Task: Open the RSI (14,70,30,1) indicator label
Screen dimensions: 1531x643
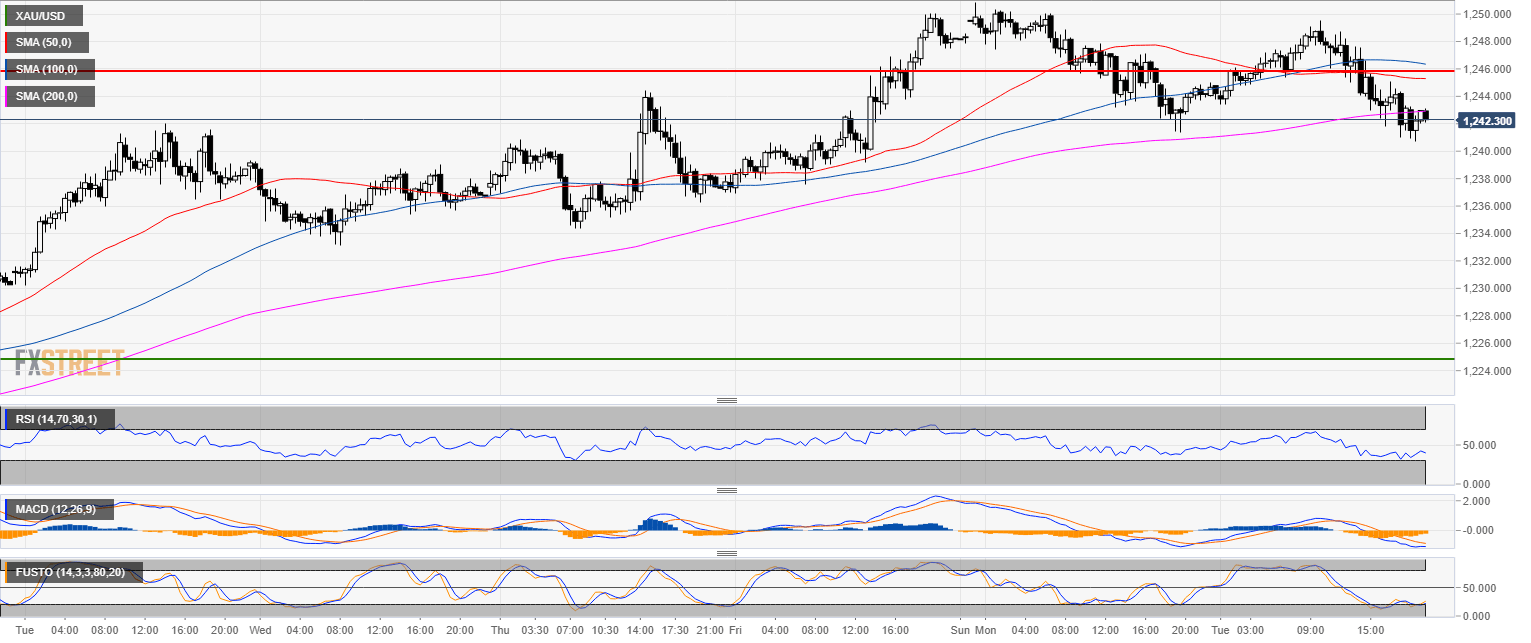Action: [58, 419]
